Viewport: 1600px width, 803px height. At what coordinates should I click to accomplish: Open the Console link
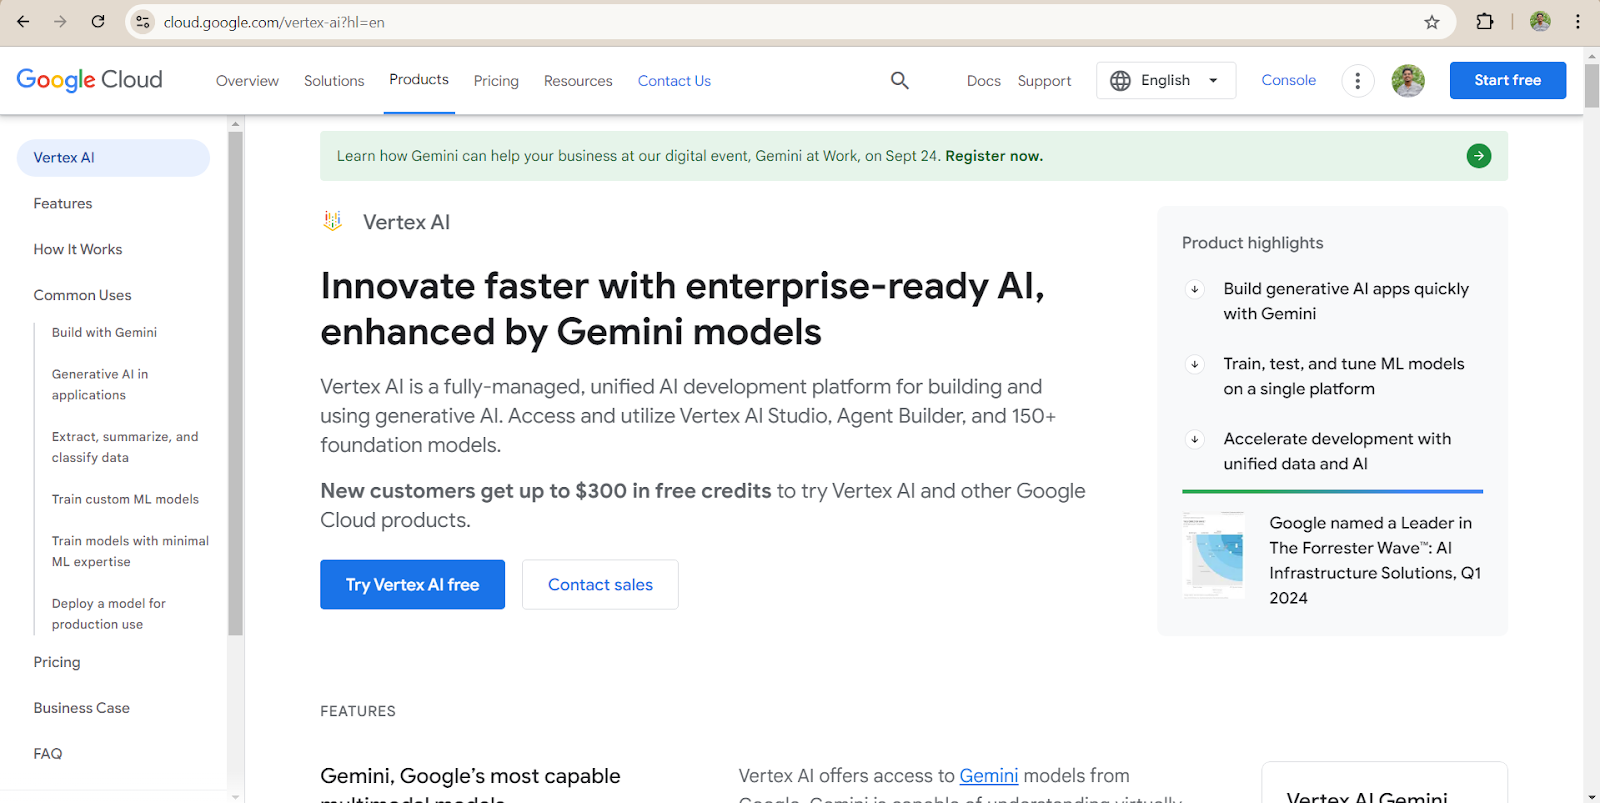(1288, 80)
